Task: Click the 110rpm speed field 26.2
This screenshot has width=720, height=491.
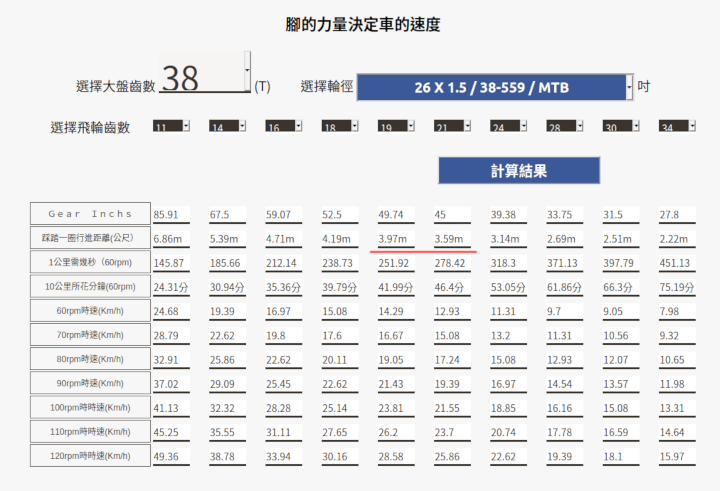Action: click(x=396, y=433)
